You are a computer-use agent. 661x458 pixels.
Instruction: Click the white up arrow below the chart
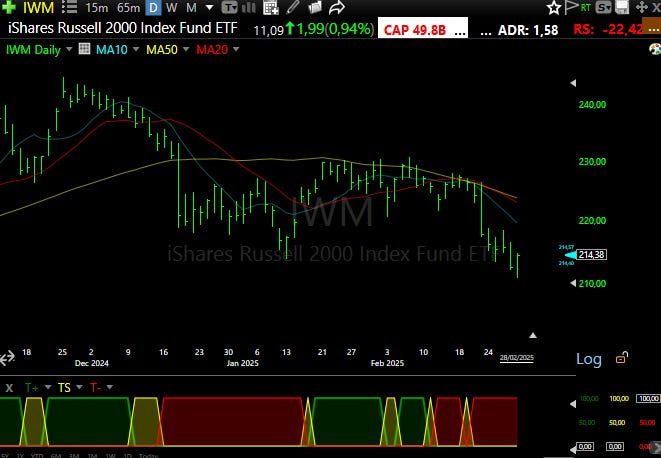point(533,335)
